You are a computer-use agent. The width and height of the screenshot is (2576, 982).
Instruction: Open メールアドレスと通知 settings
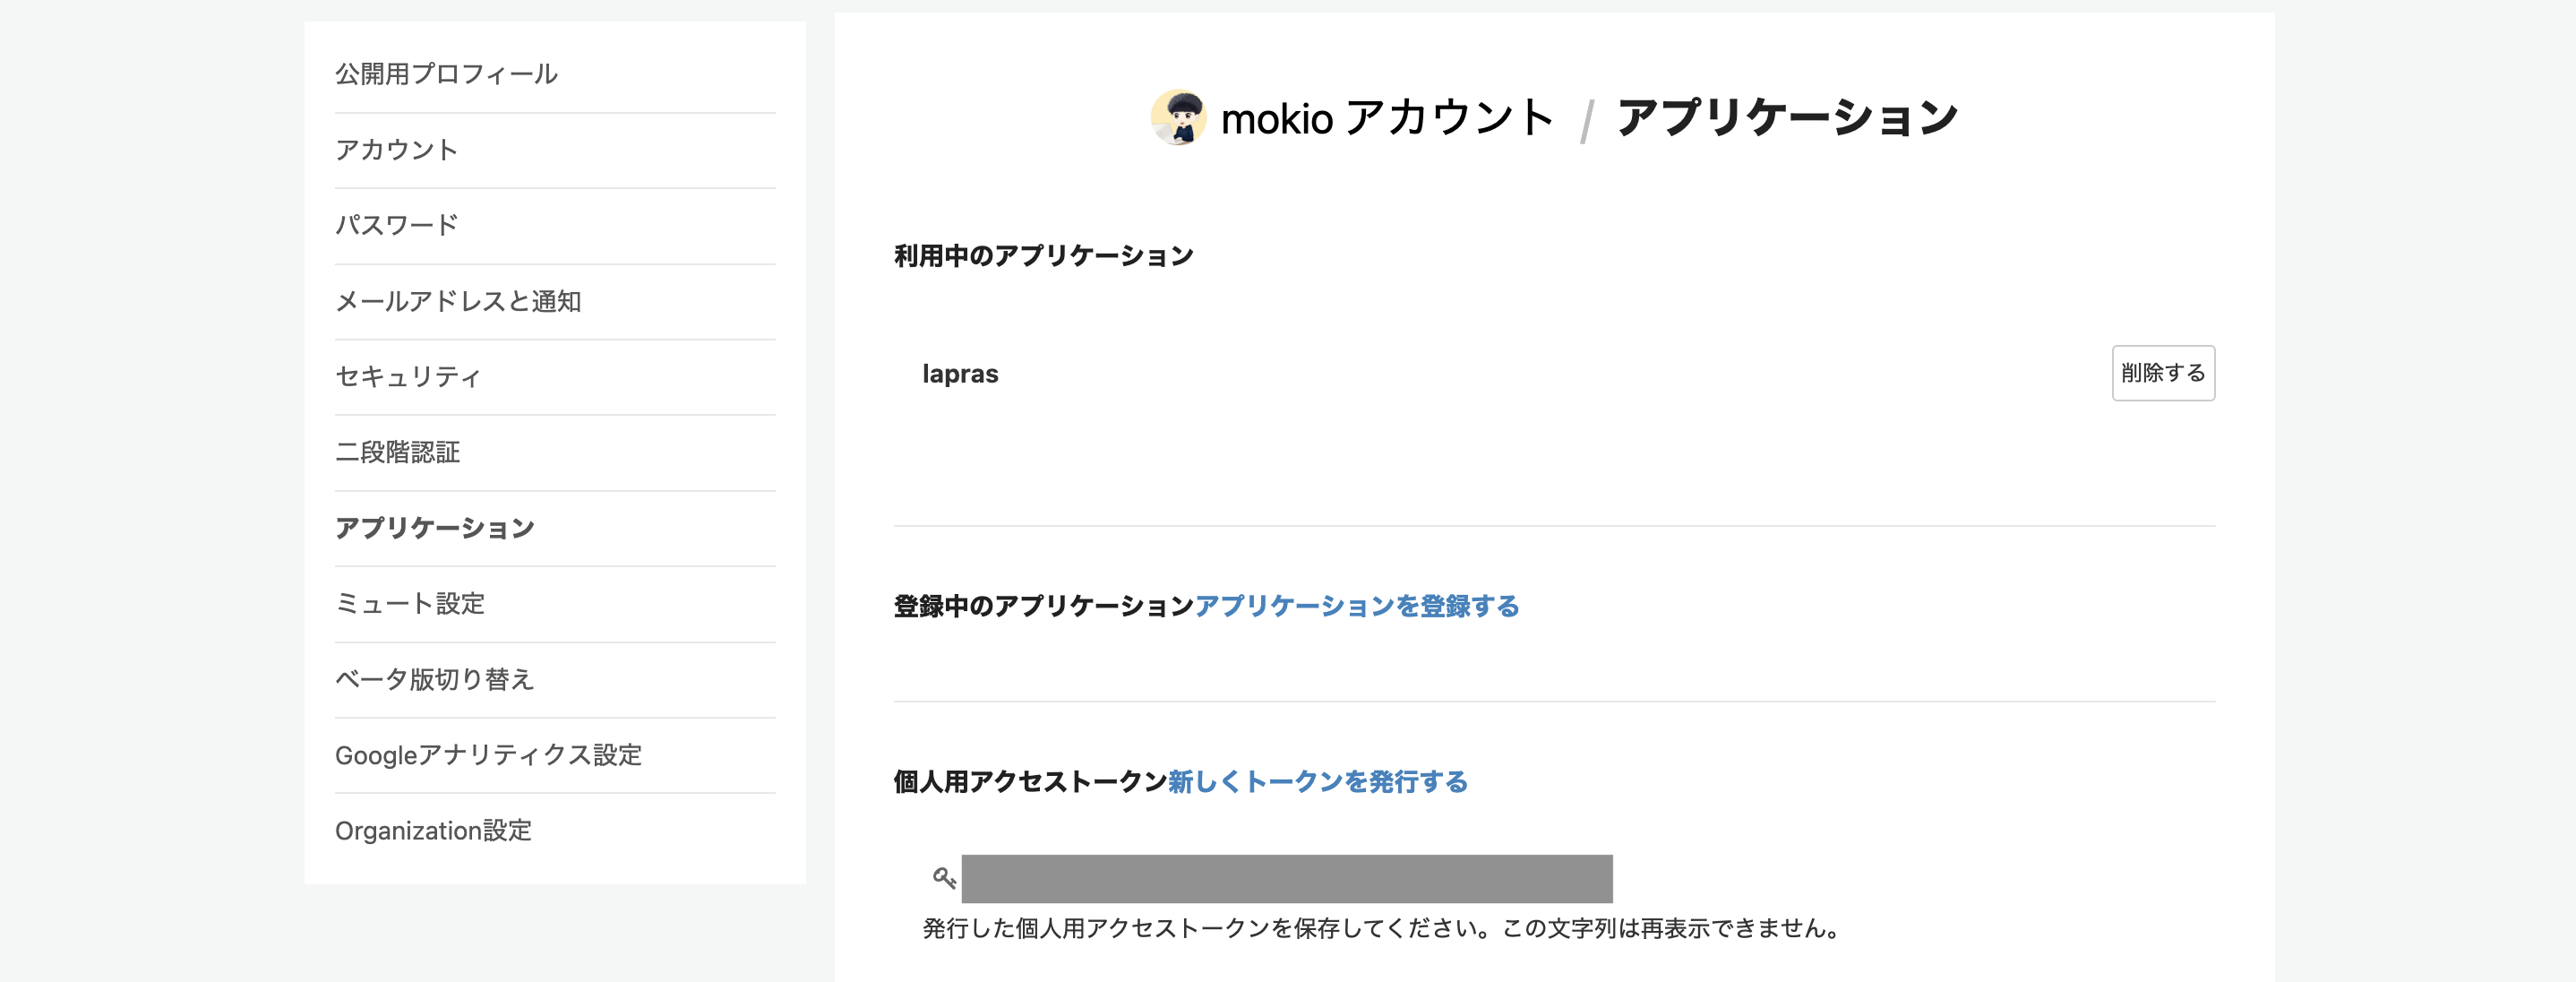pyautogui.click(x=462, y=301)
